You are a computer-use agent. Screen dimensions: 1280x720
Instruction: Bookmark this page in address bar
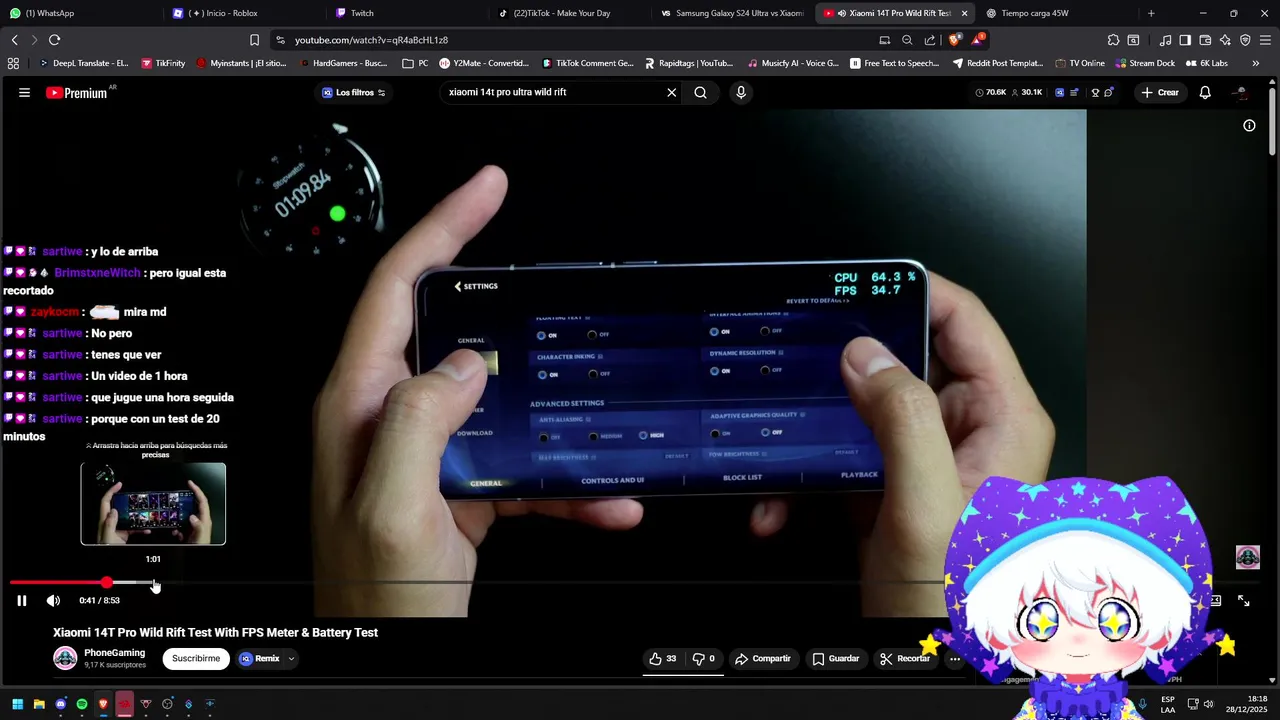point(255,40)
